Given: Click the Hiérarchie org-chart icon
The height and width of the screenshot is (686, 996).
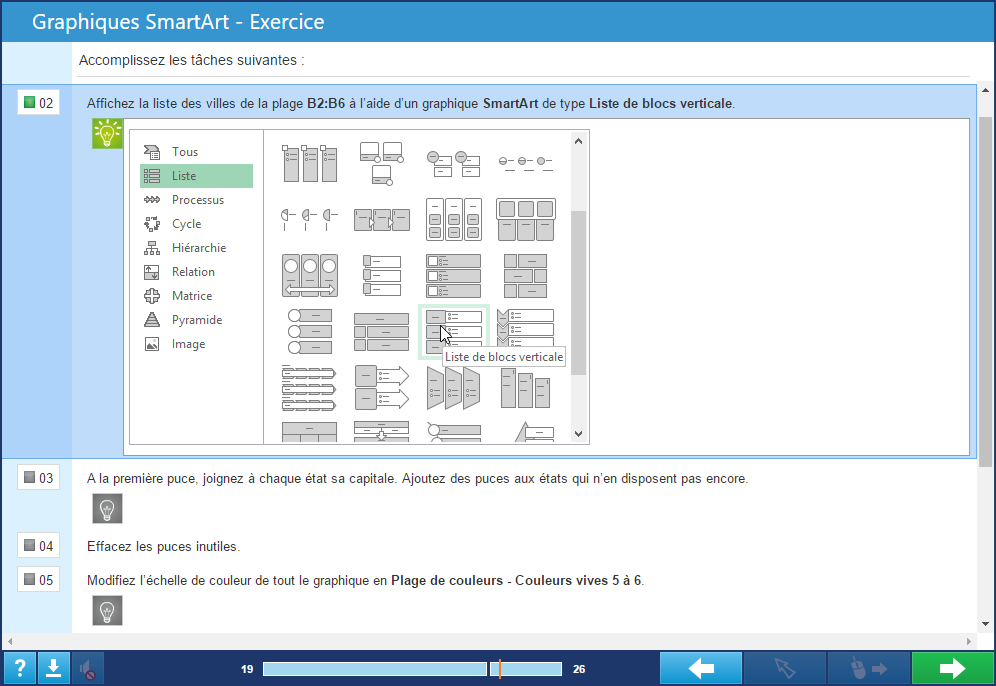Looking at the screenshot, I should pyautogui.click(x=152, y=248).
